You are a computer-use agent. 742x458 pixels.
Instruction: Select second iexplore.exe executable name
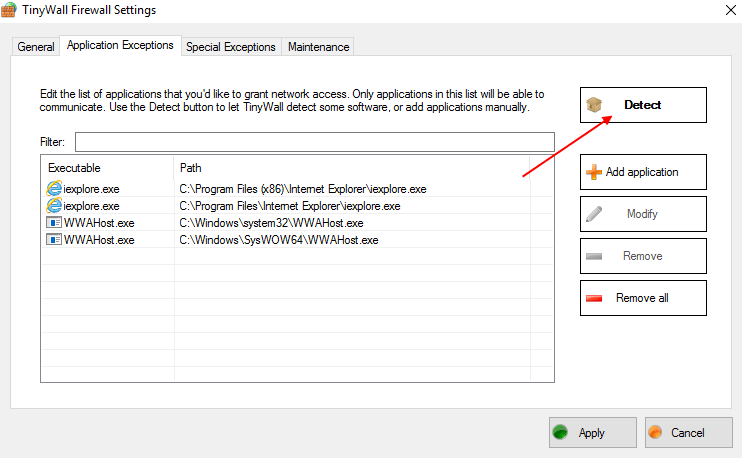pyautogui.click(x=91, y=206)
